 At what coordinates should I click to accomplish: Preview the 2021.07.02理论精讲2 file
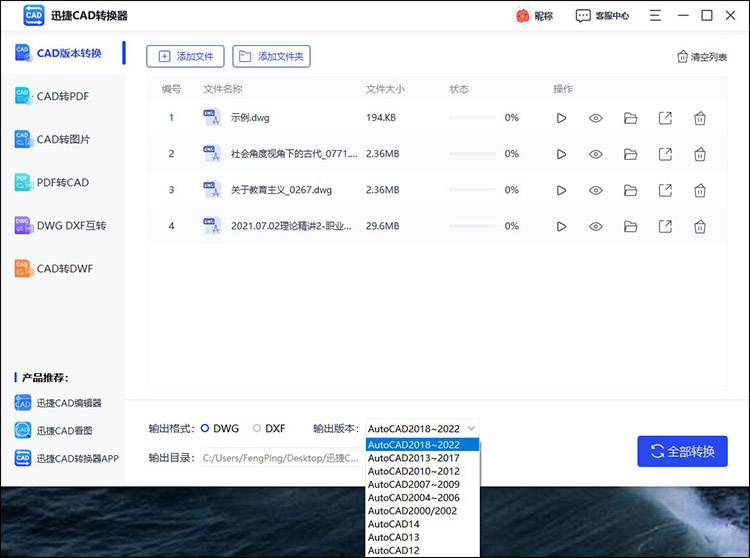(x=596, y=227)
